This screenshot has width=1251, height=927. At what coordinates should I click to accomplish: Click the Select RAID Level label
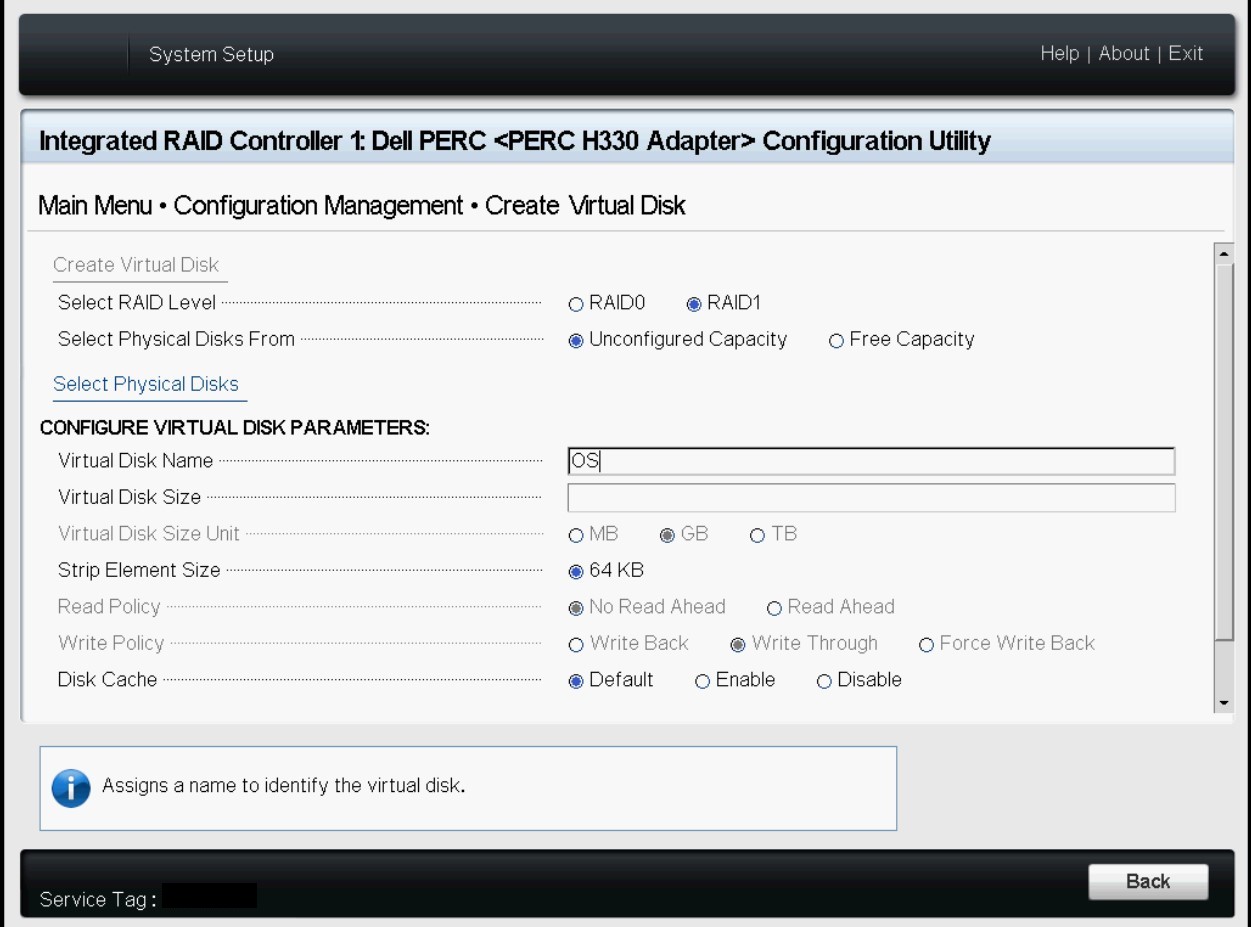[x=137, y=303]
